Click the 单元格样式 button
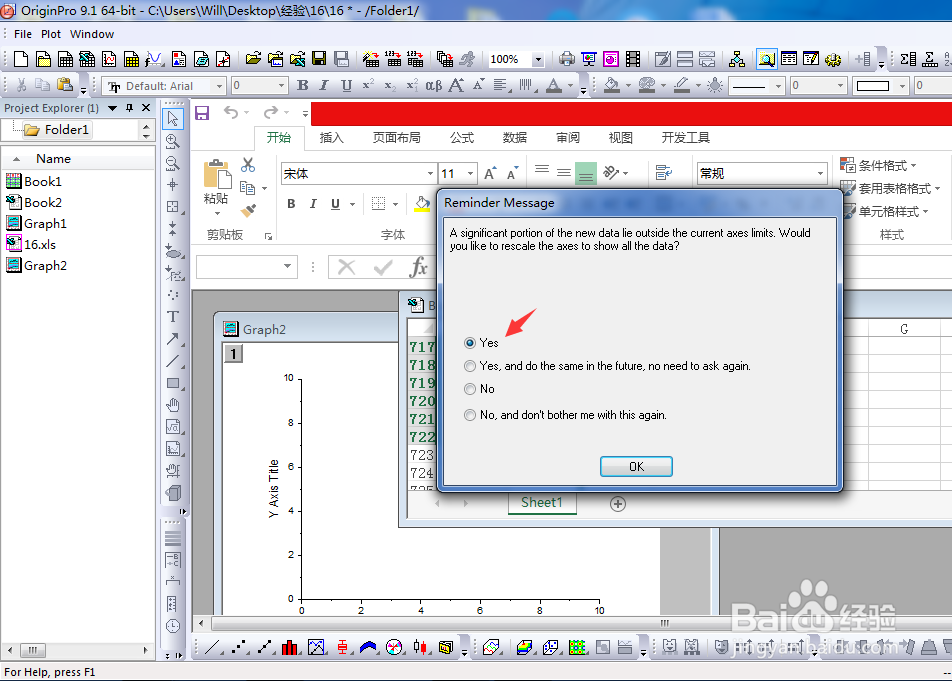Image resolution: width=952 pixels, height=681 pixels. click(885, 211)
